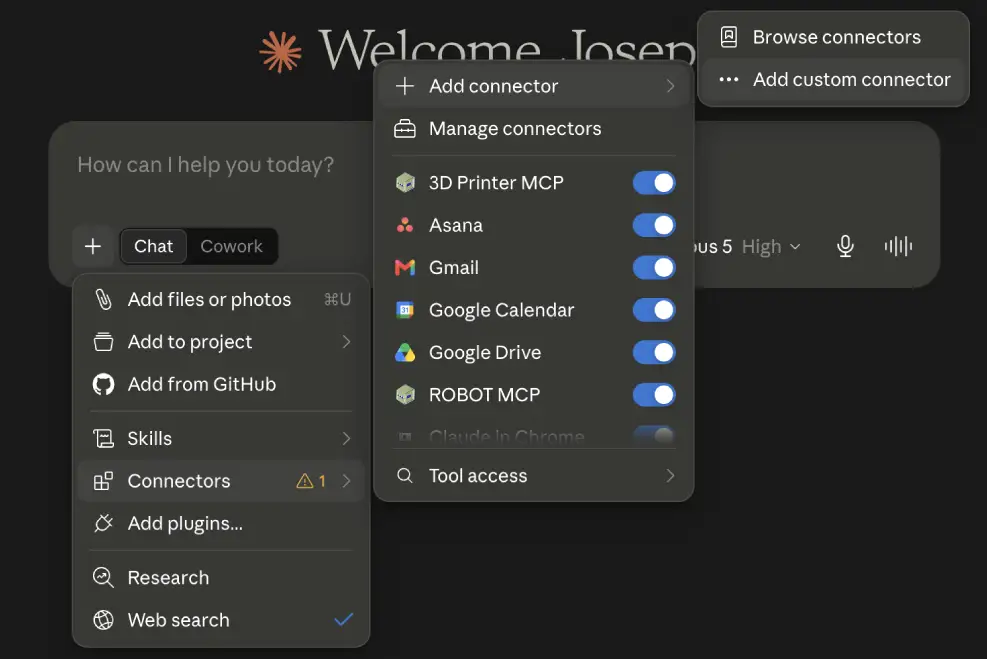Viewport: 987px width, 659px height.
Task: Click the Google Drive logo icon
Action: coord(405,352)
